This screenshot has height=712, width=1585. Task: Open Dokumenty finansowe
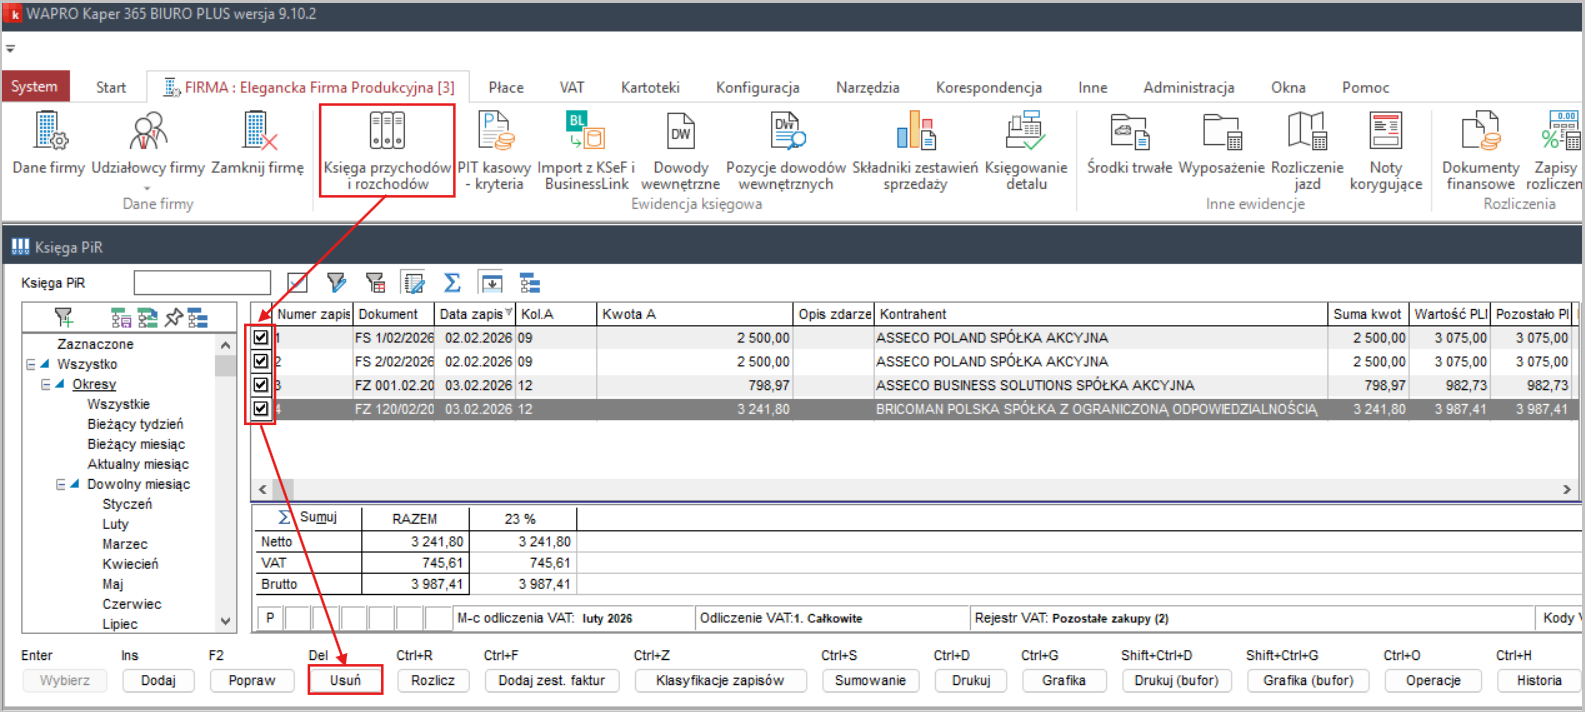1480,150
